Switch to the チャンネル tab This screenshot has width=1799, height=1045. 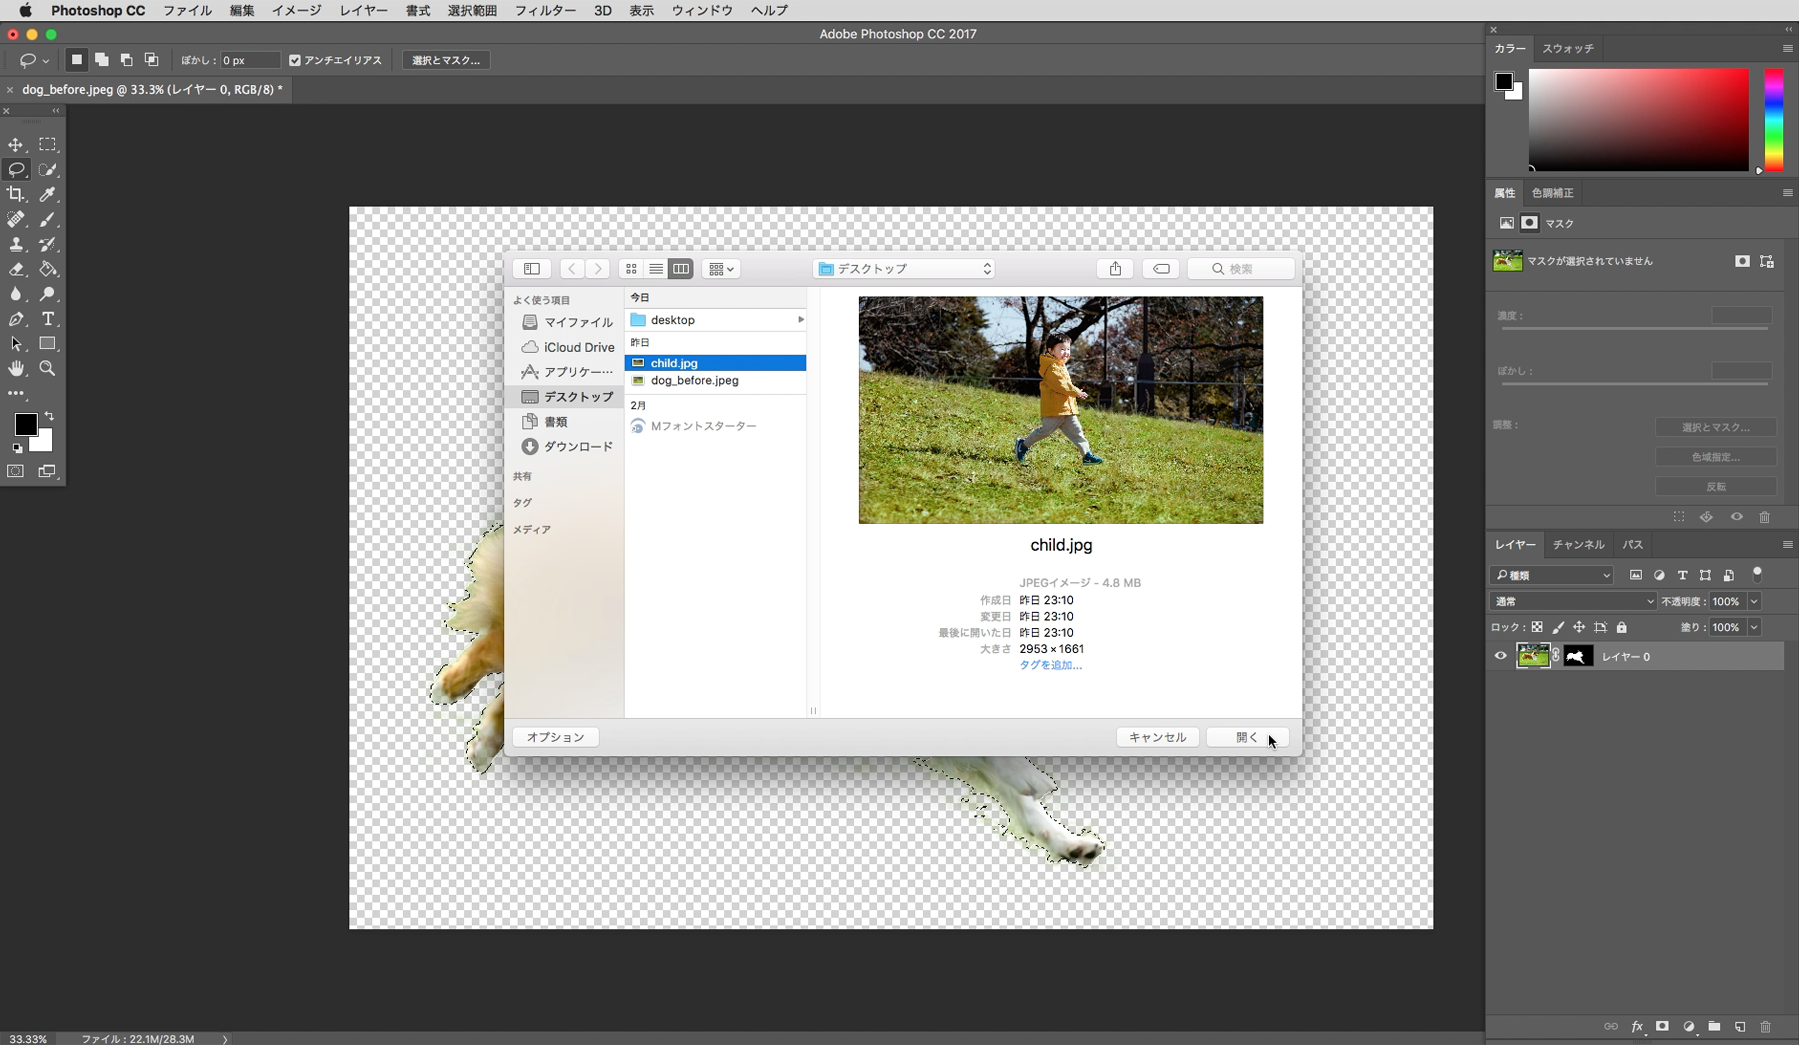pyautogui.click(x=1578, y=545)
